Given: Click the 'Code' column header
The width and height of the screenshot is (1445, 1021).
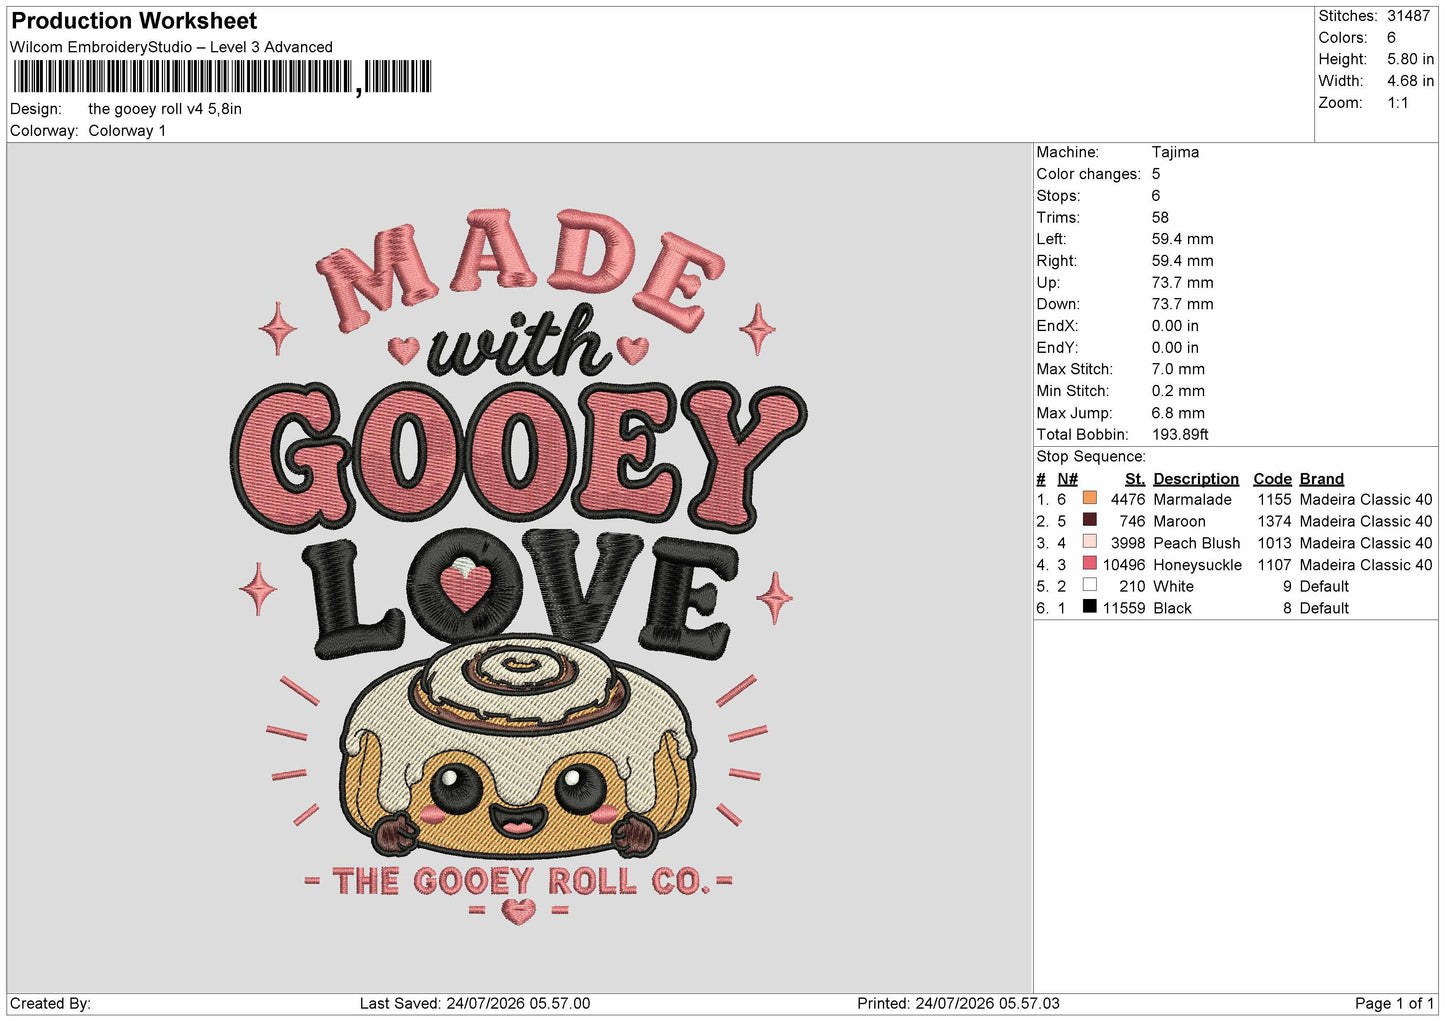Looking at the screenshot, I should pyautogui.click(x=1272, y=479).
